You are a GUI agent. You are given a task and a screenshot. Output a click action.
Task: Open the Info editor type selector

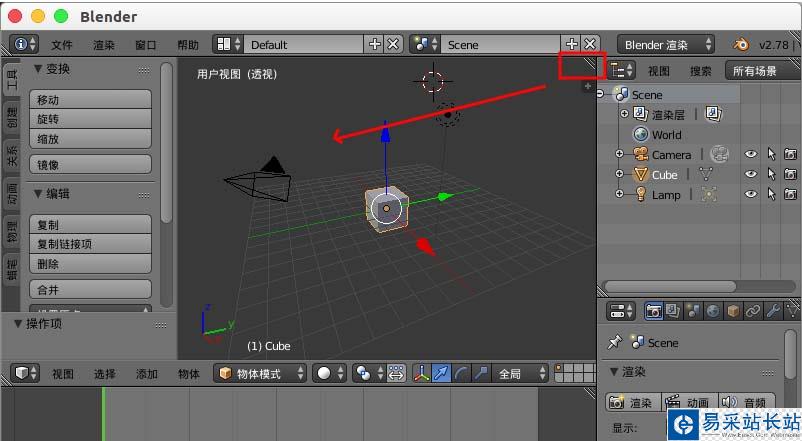coord(24,45)
